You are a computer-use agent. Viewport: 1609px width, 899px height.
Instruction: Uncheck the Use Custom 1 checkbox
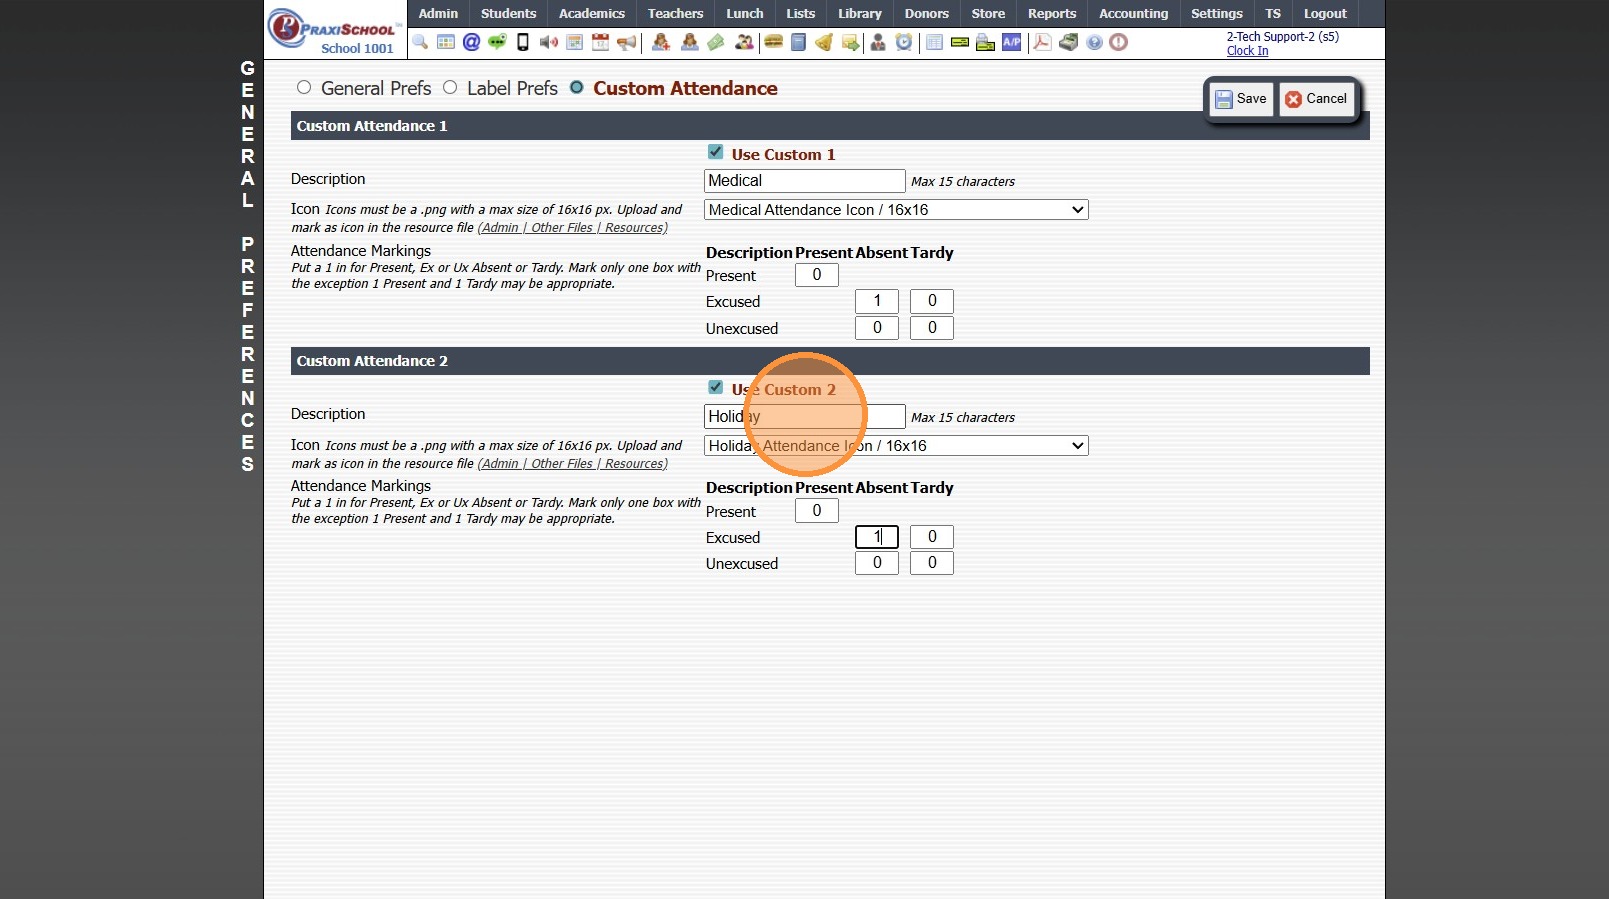715,152
